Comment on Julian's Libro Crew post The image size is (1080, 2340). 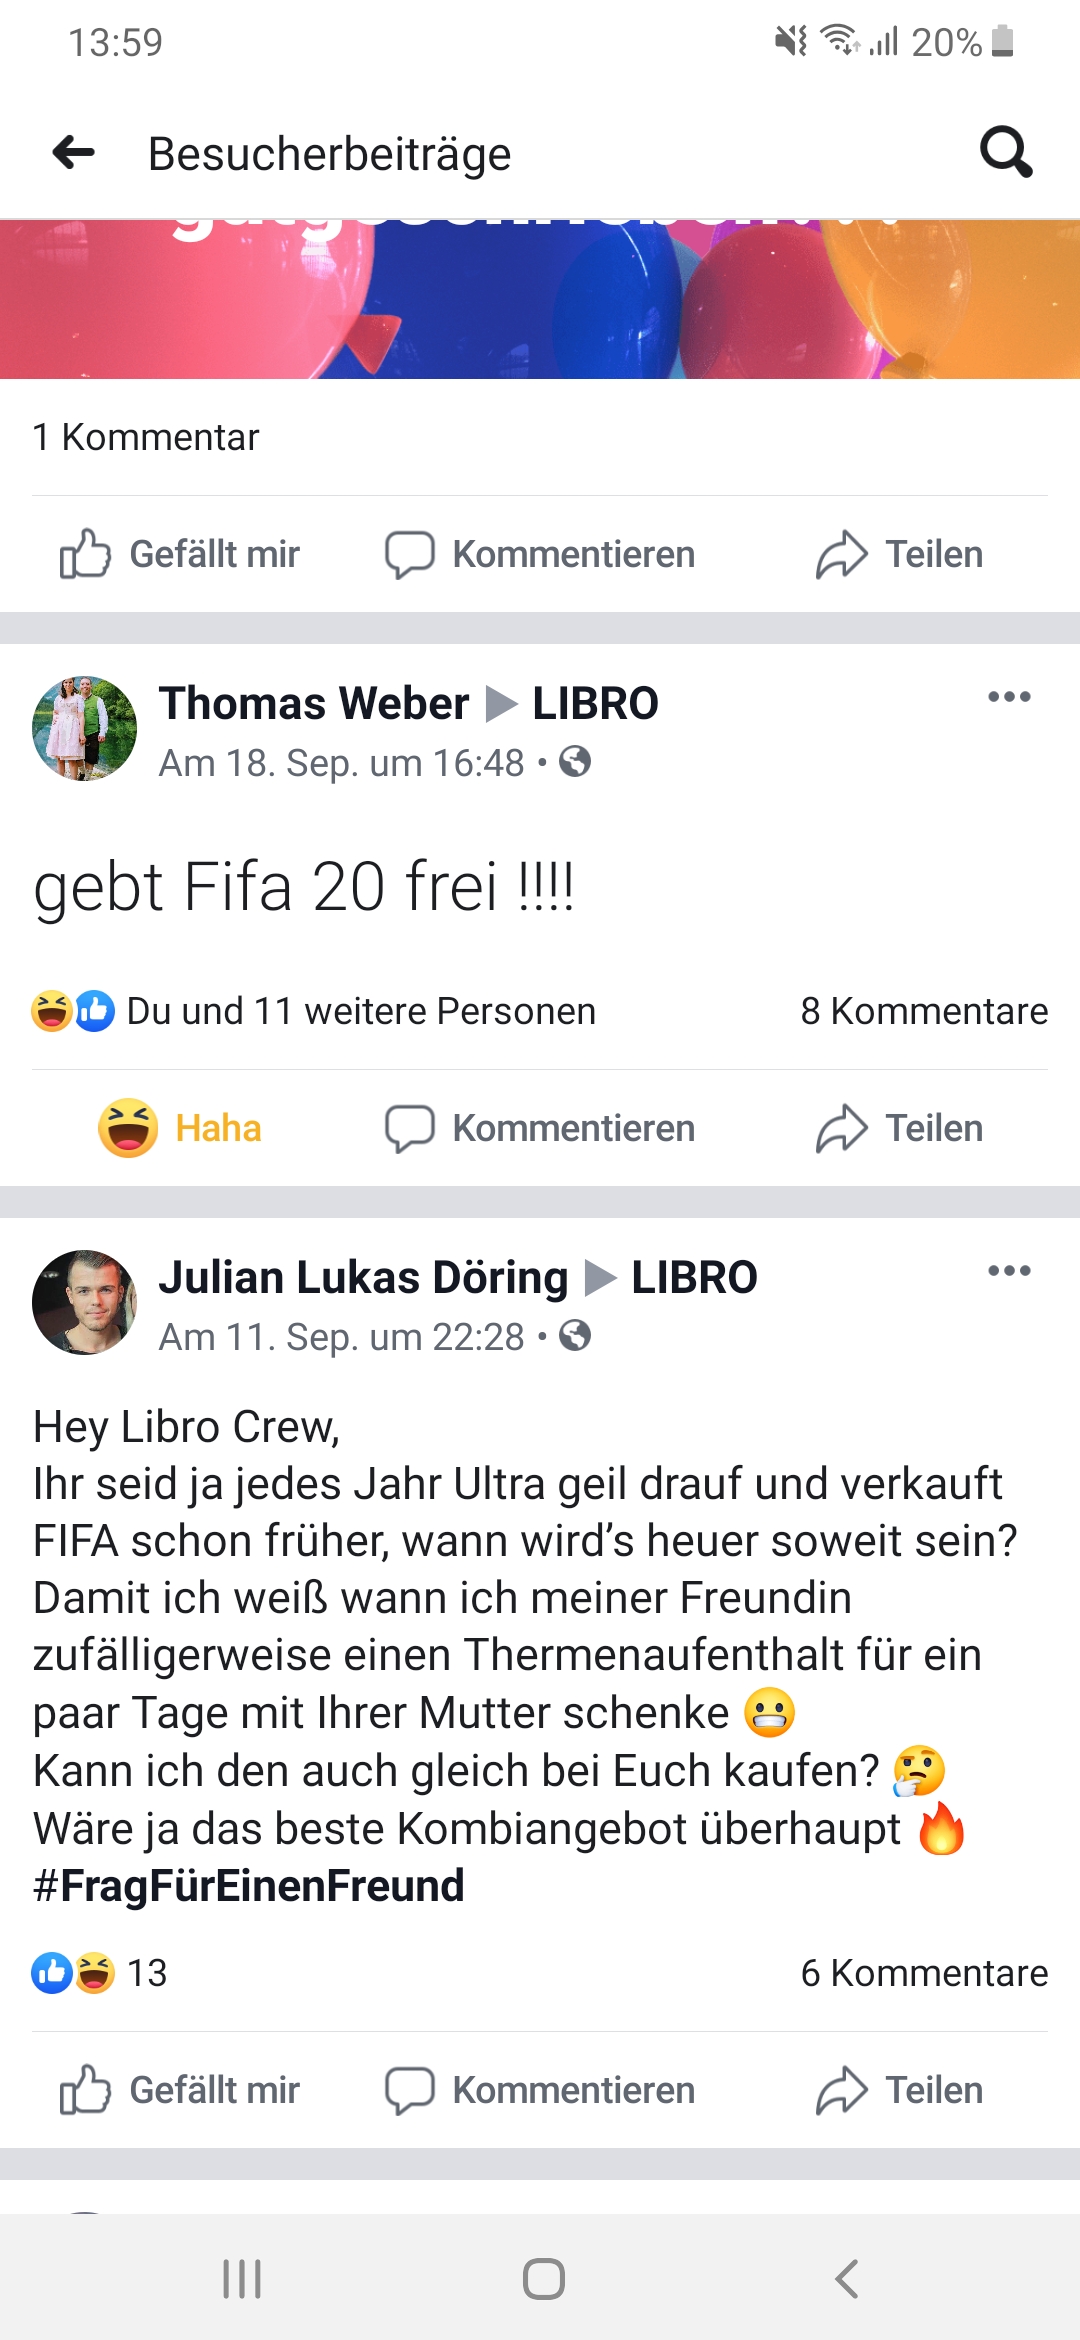[540, 2090]
